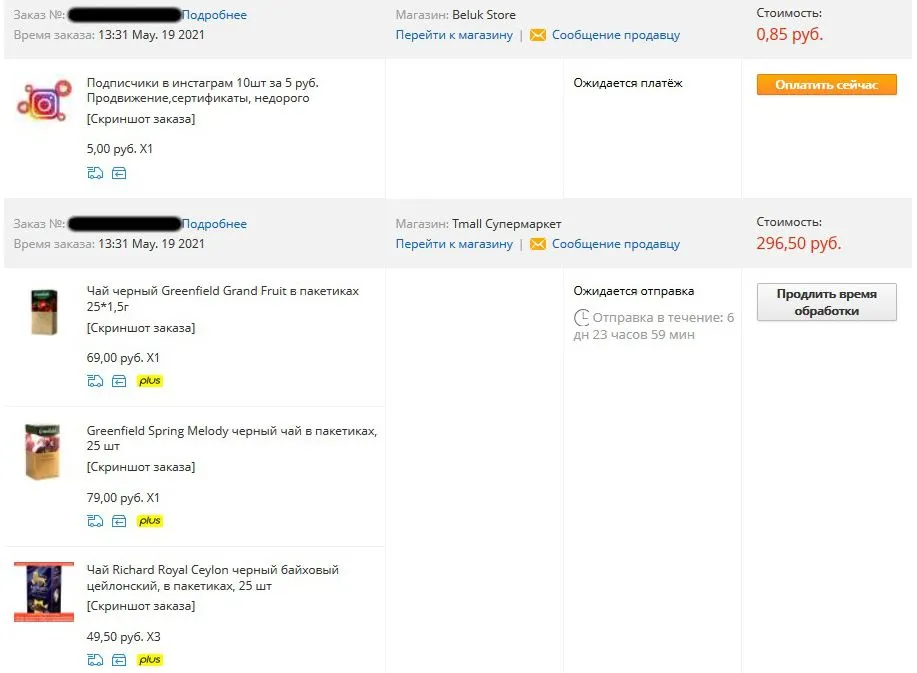The image size is (917, 673).
Task: Click the plus badge under Greenfield Grand Fruit tea
Action: (150, 381)
